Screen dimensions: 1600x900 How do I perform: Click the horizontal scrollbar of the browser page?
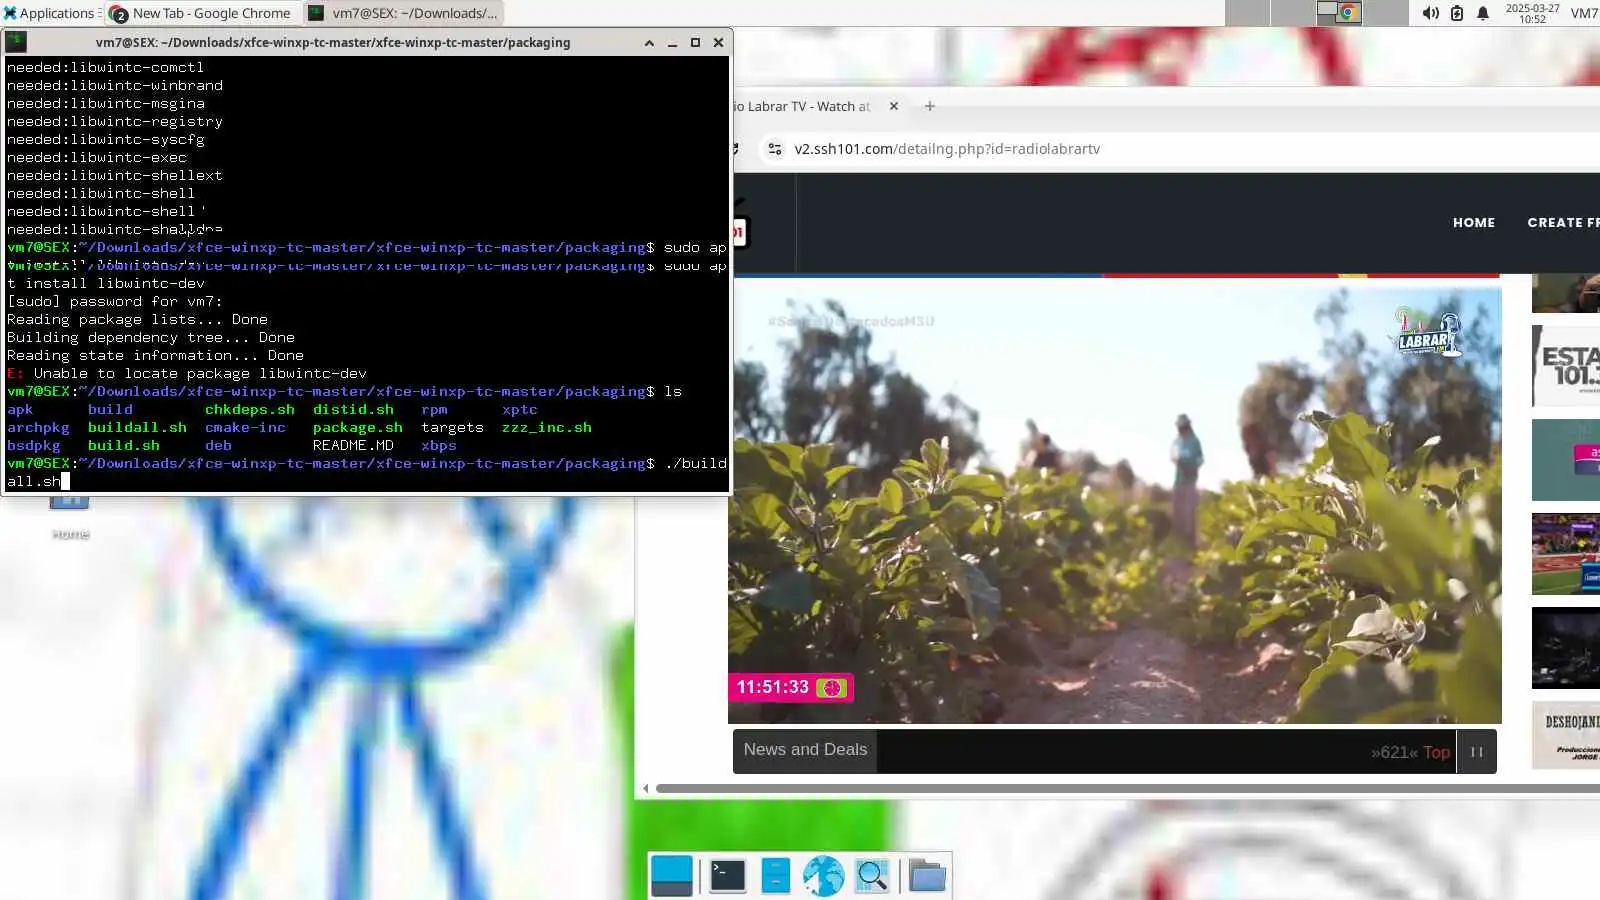[1128, 789]
